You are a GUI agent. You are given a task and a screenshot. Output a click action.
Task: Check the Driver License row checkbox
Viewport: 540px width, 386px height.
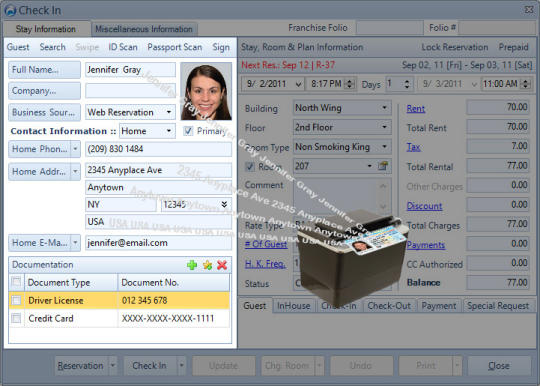(x=16, y=300)
